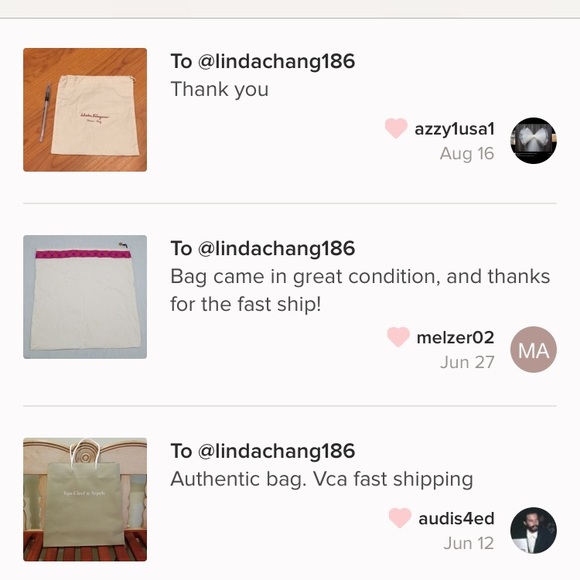Click the azzy1usa1 username
This screenshot has width=580, height=580.
pyautogui.click(x=454, y=129)
